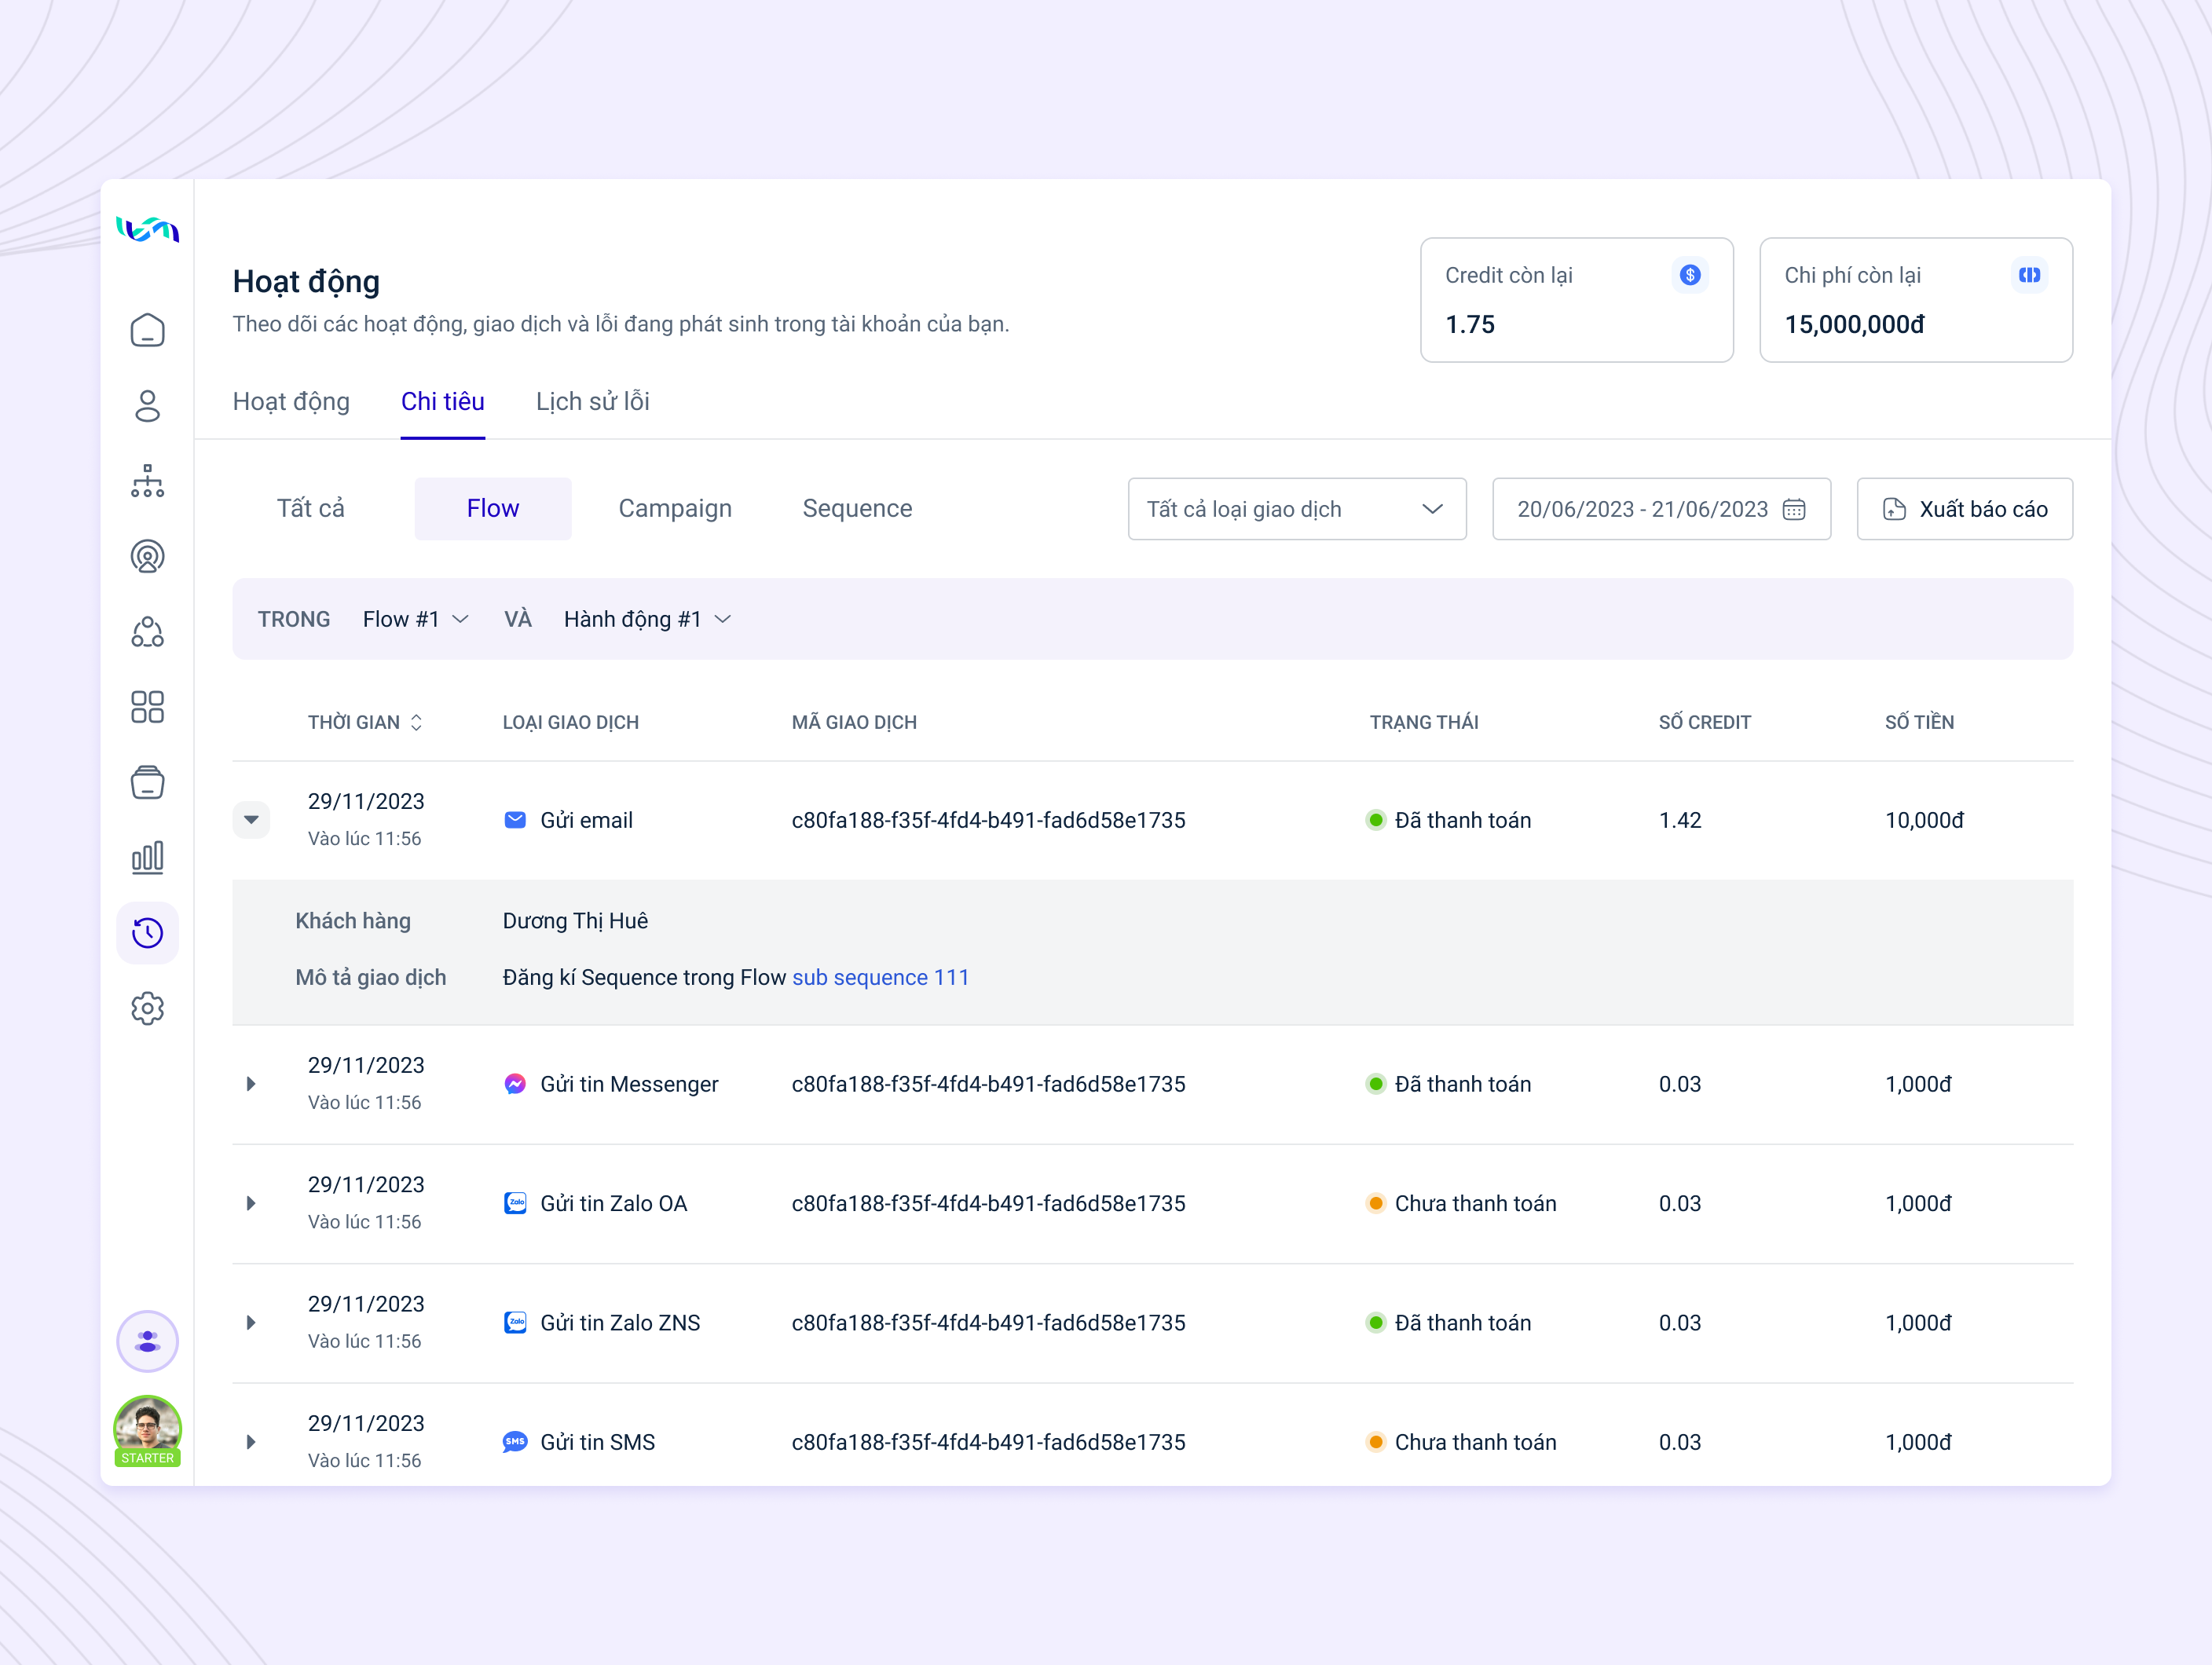Open the Home dashboard from sidebar
The height and width of the screenshot is (1665, 2212).
pyautogui.click(x=147, y=330)
